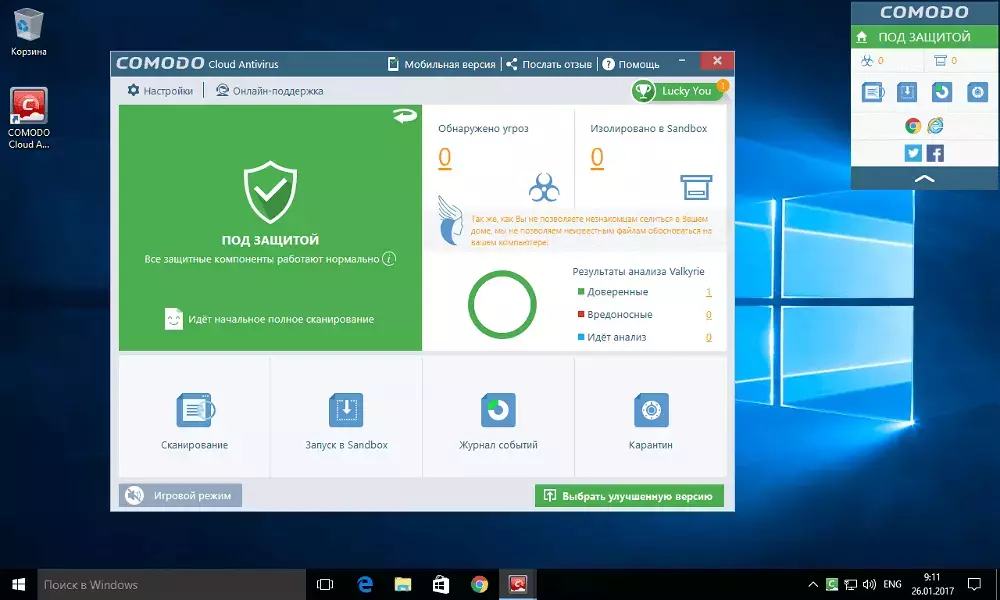The height and width of the screenshot is (600, 1000).
Task: Switch view with the curved arrow in green panel
Action: [405, 115]
